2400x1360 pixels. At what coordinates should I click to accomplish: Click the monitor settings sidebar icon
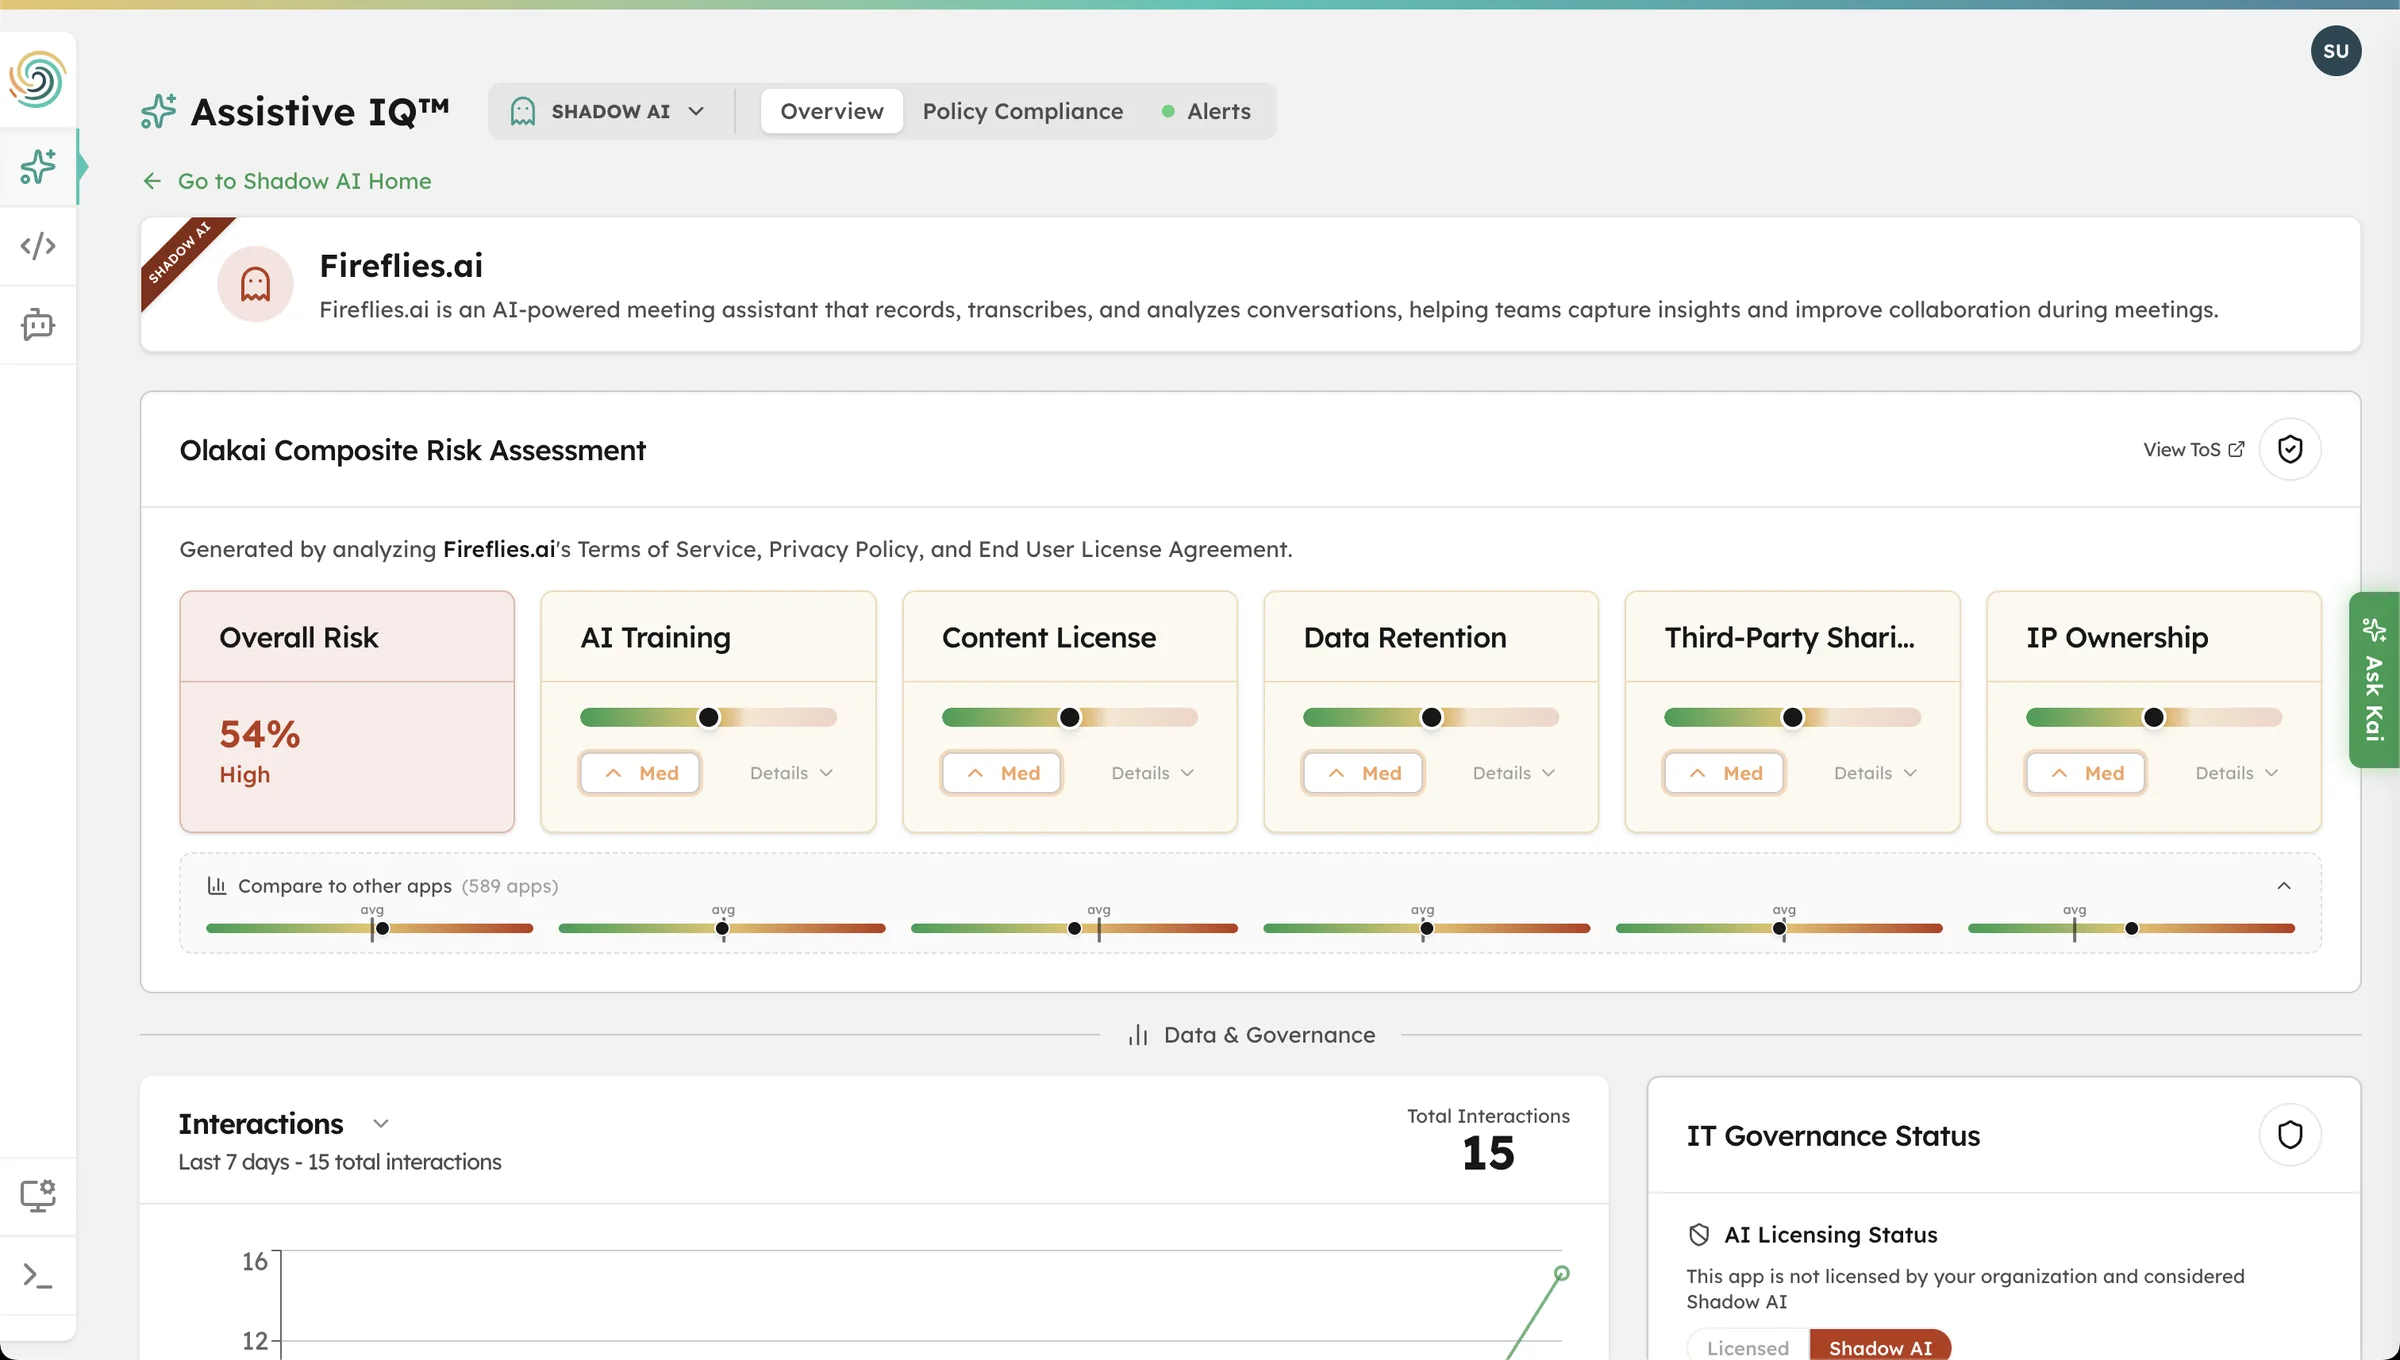point(38,1196)
